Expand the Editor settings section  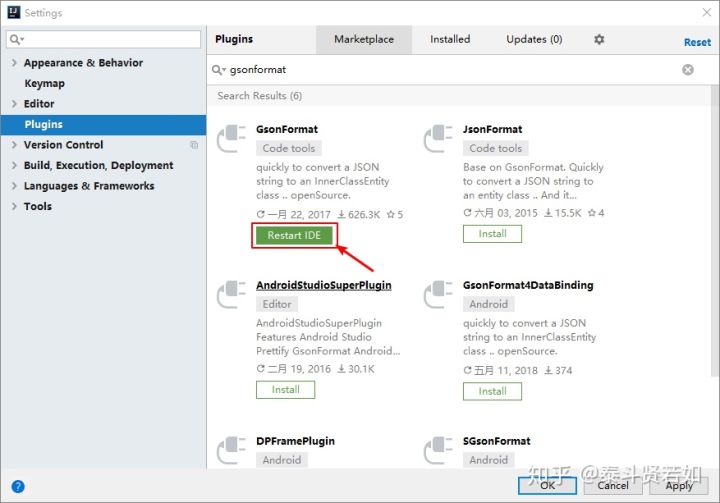click(14, 104)
